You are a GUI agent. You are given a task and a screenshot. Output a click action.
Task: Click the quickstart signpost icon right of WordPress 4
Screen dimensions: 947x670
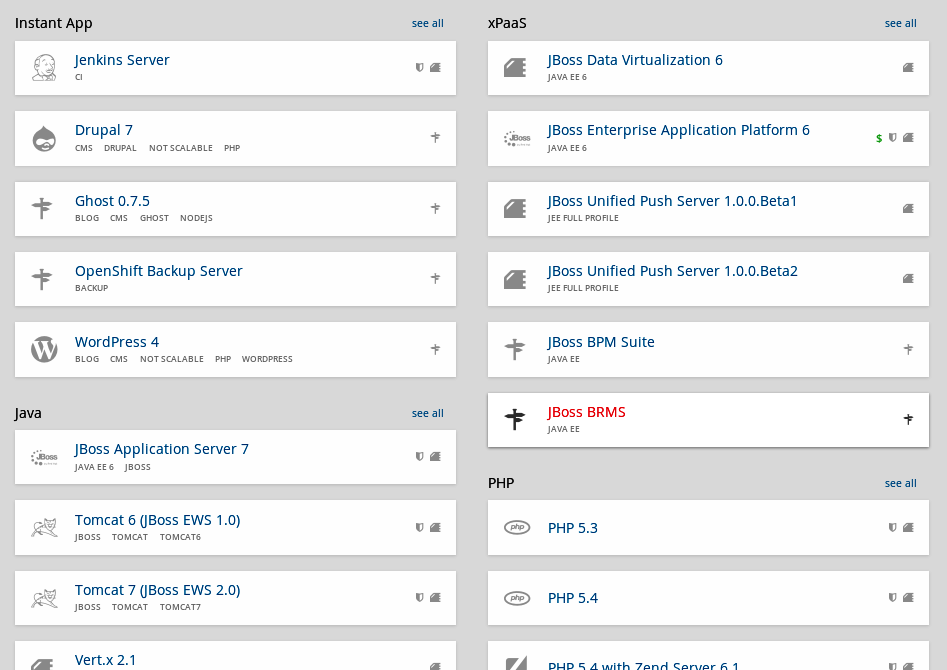[x=435, y=349]
